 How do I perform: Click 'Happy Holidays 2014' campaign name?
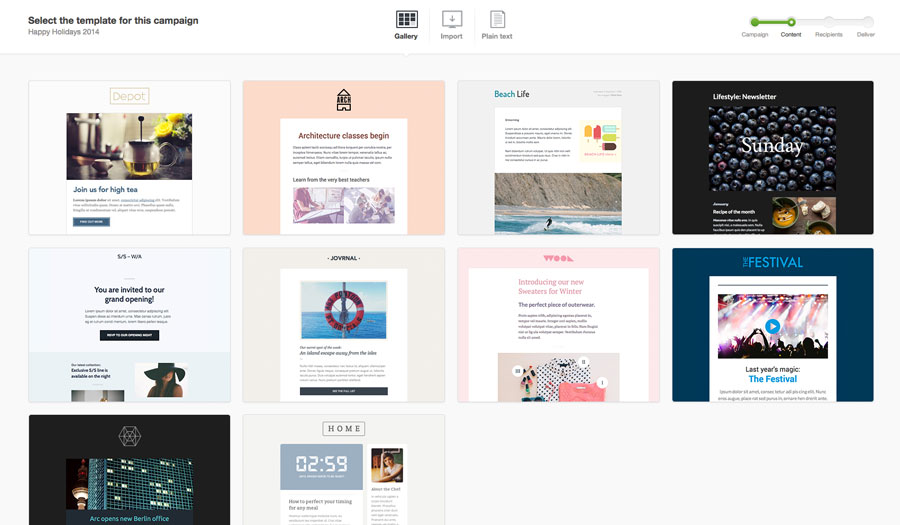64,32
